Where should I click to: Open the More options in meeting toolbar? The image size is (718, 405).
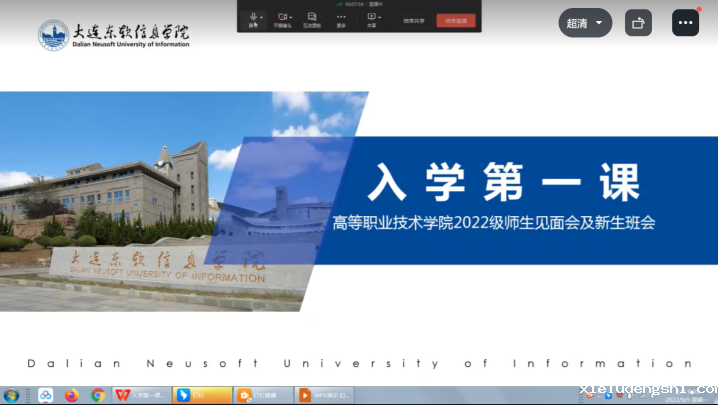341,17
